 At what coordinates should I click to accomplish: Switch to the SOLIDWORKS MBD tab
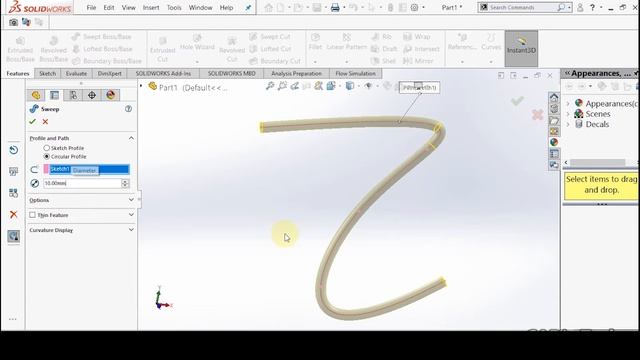click(x=231, y=73)
